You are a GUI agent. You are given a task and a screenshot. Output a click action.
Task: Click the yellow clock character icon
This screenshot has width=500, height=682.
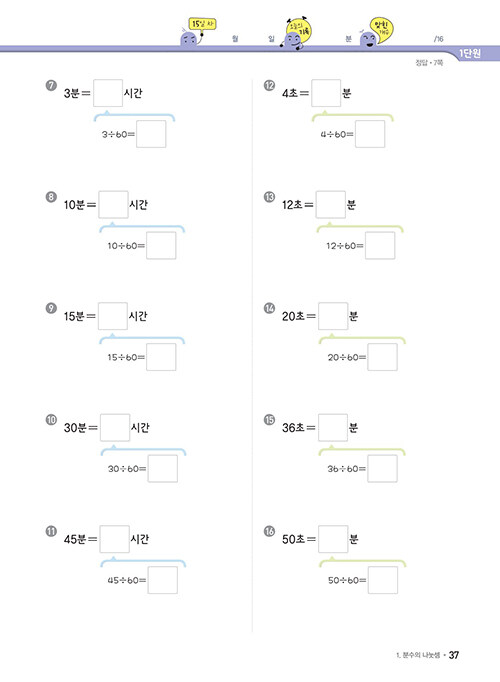[x=297, y=33]
